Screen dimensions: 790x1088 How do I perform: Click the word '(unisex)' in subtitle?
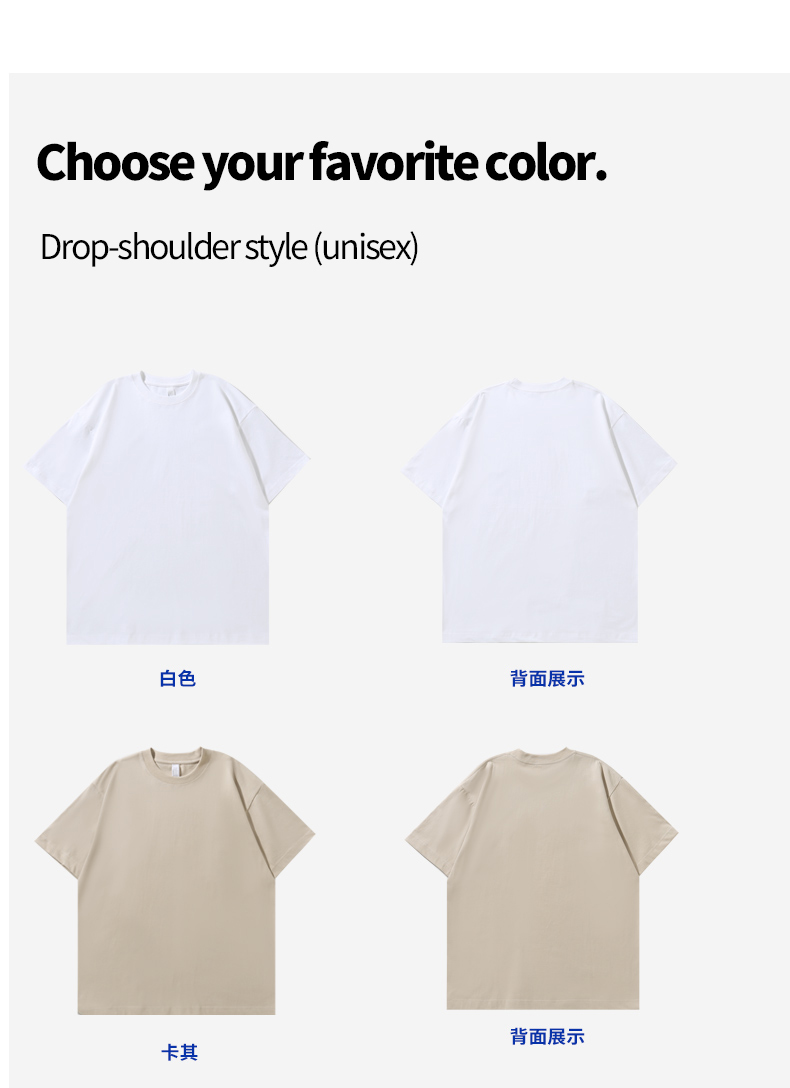point(366,248)
